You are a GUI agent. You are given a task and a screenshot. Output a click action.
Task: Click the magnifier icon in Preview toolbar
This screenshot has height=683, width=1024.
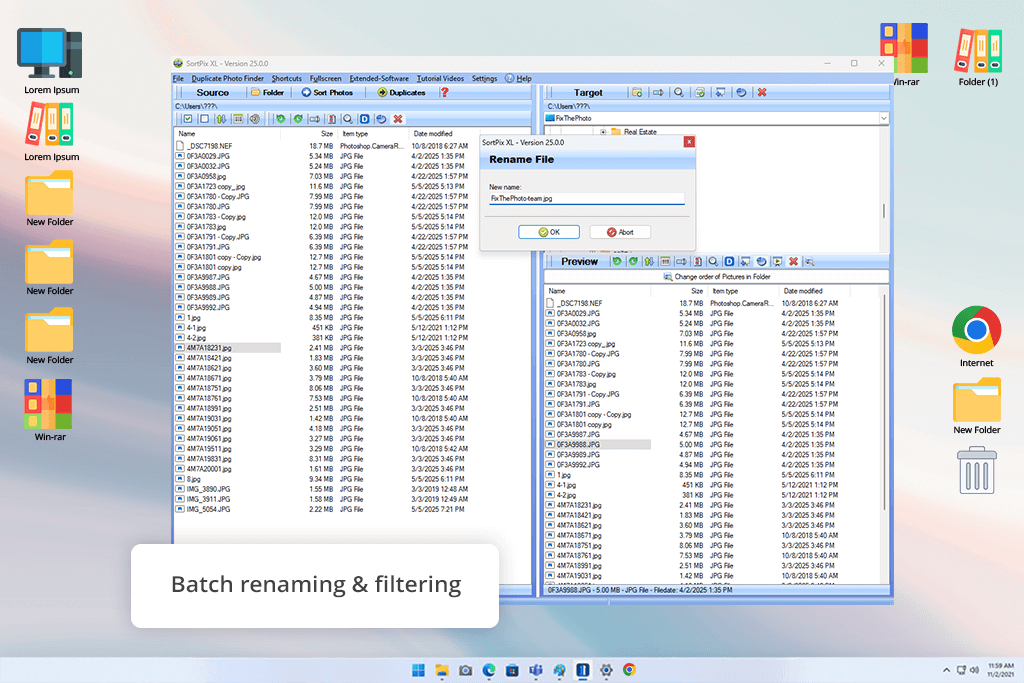[x=713, y=261]
